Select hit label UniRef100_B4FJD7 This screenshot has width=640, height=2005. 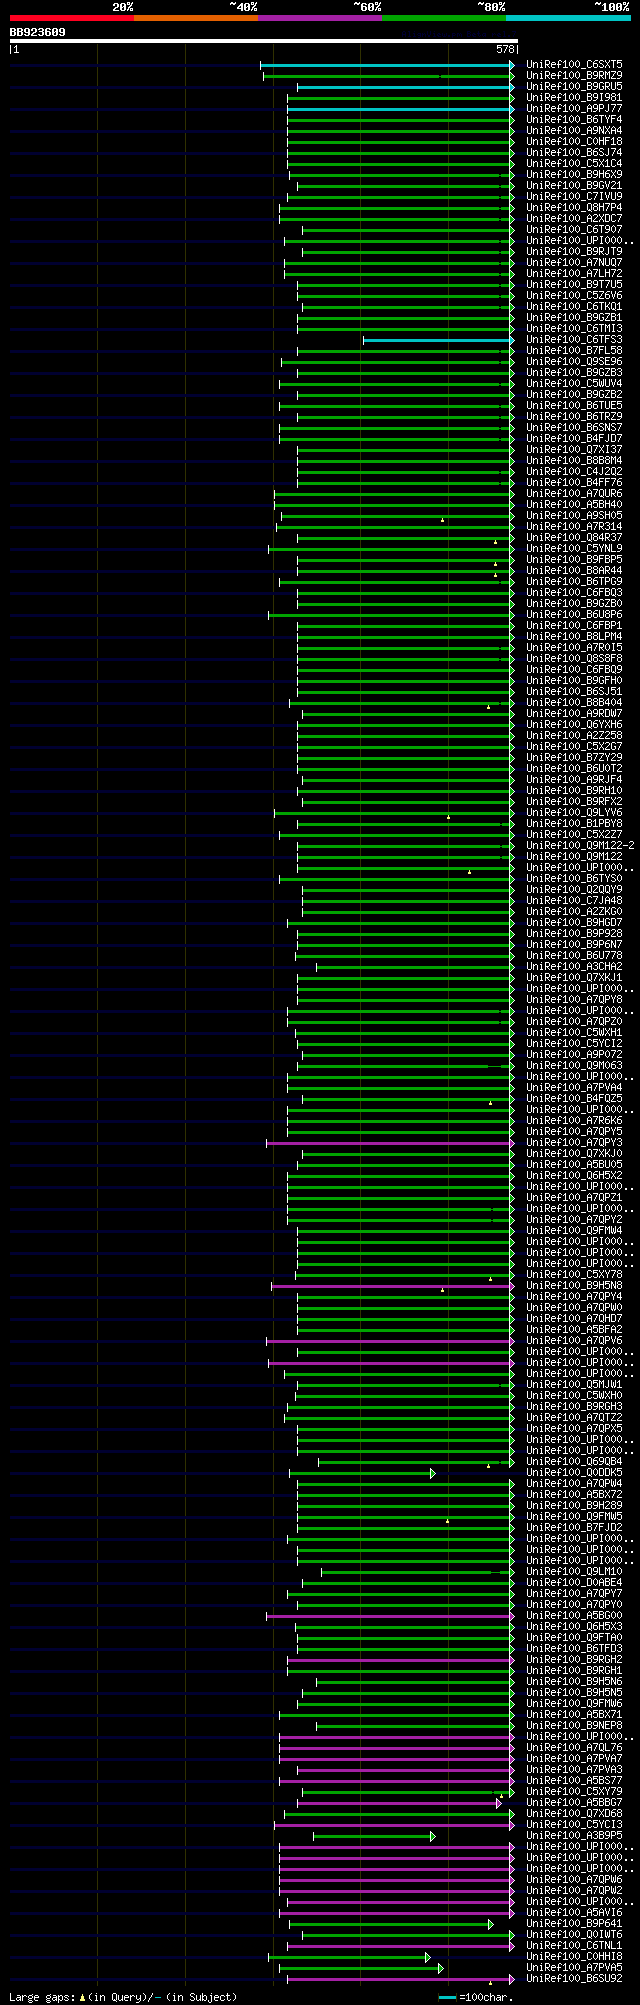[x=574, y=439]
